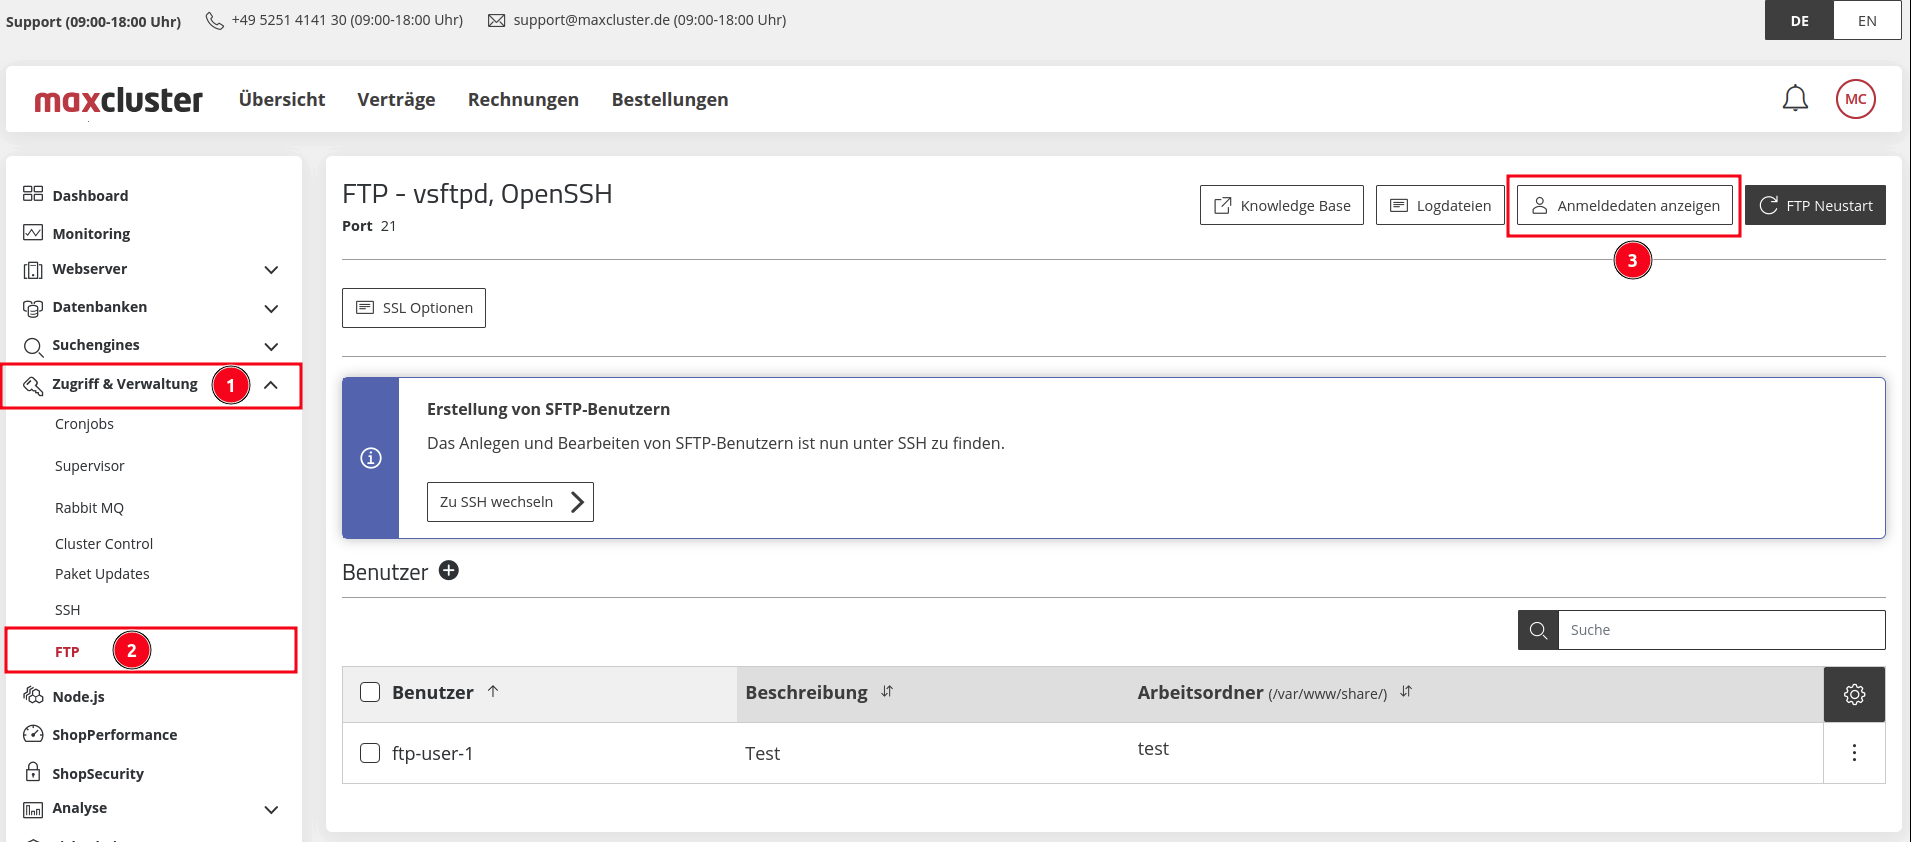Click the Node.js sidebar icon
The image size is (1911, 842).
click(x=33, y=695)
